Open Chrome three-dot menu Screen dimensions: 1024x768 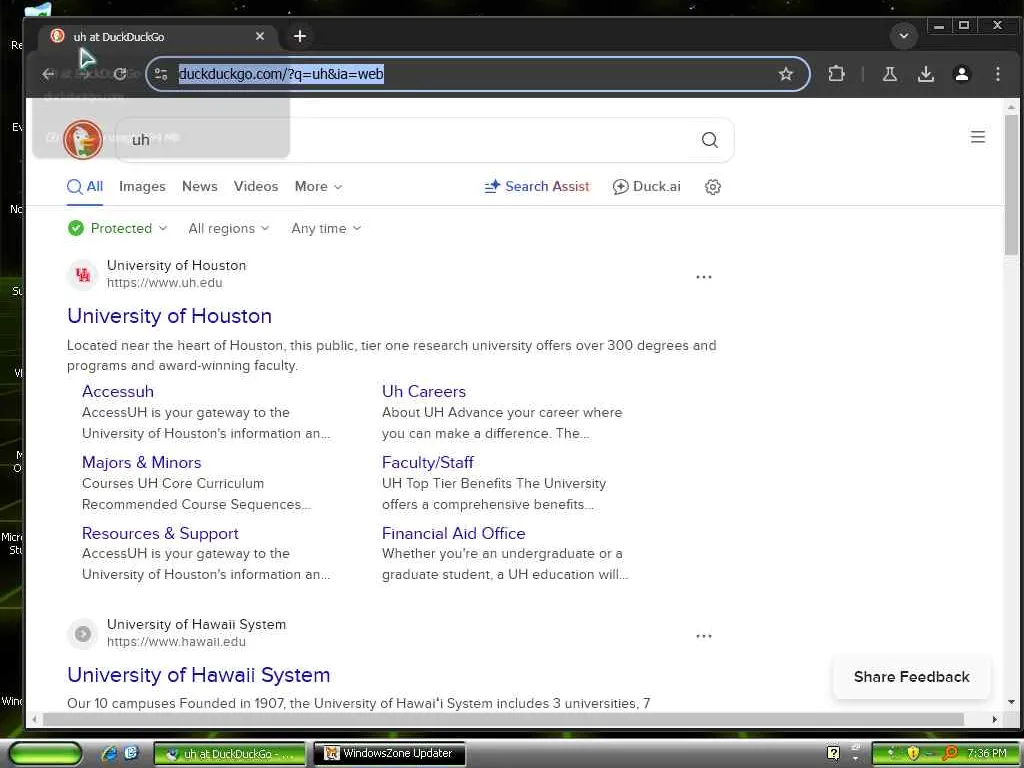point(997,74)
